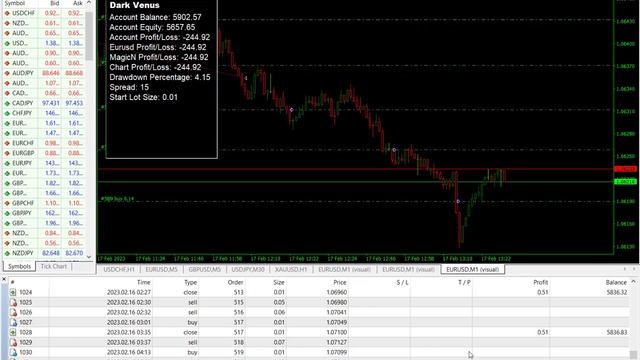Click the S / L column header

pos(402,282)
